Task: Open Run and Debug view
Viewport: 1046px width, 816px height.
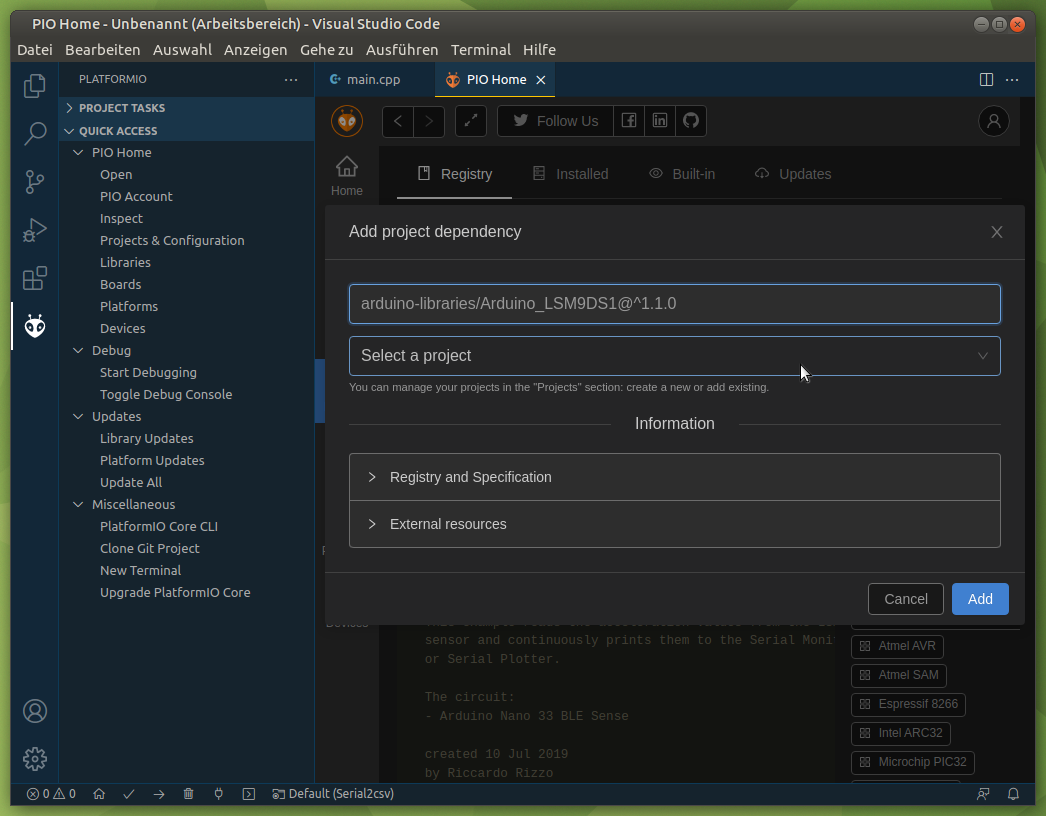Action: [x=35, y=230]
